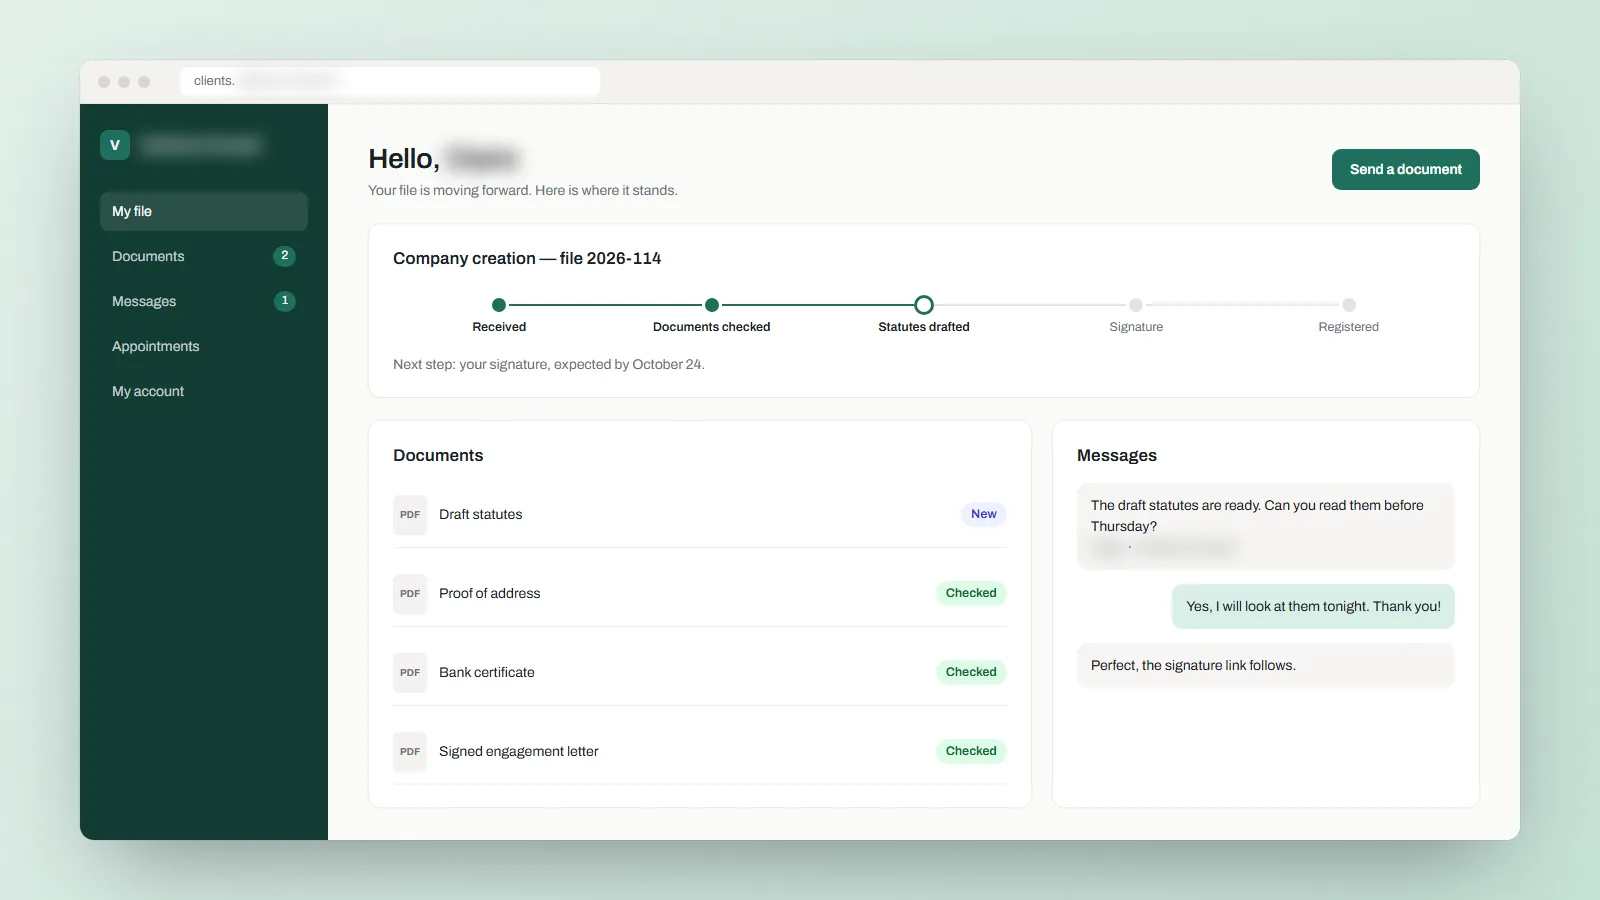Click the Send a document button
Screen dimensions: 1600x900
[1405, 169]
